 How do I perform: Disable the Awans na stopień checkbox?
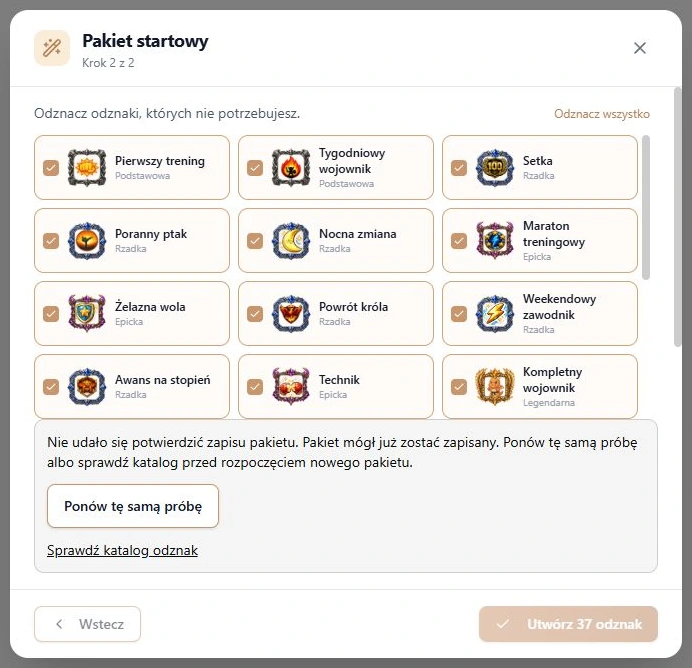tap(51, 387)
